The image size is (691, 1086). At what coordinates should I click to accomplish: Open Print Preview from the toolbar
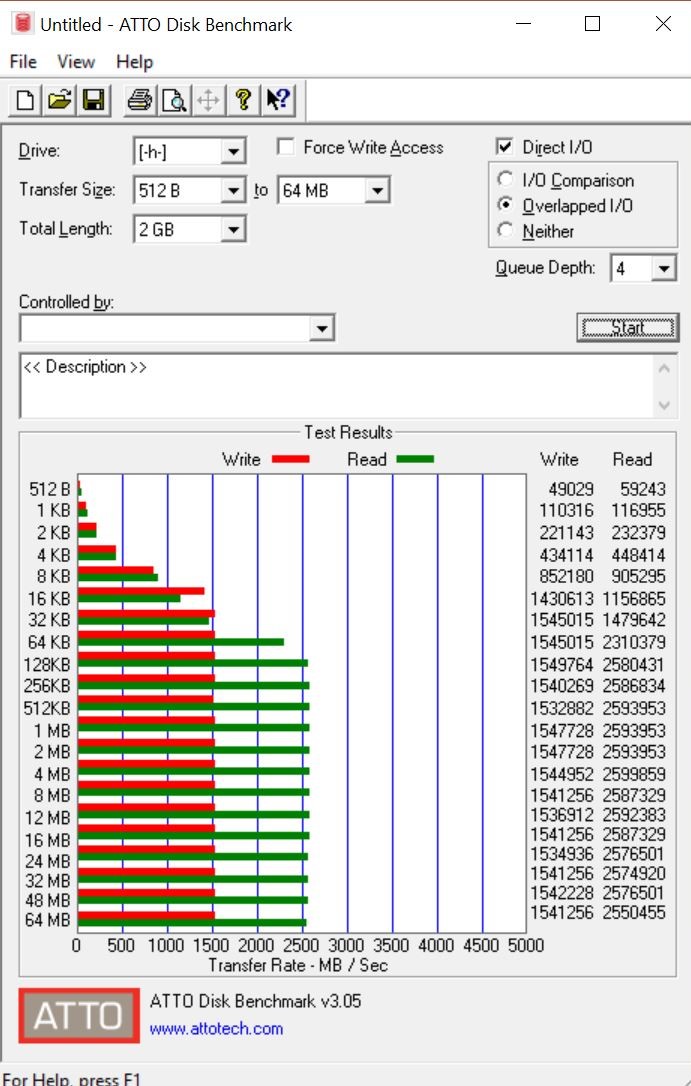[174, 100]
